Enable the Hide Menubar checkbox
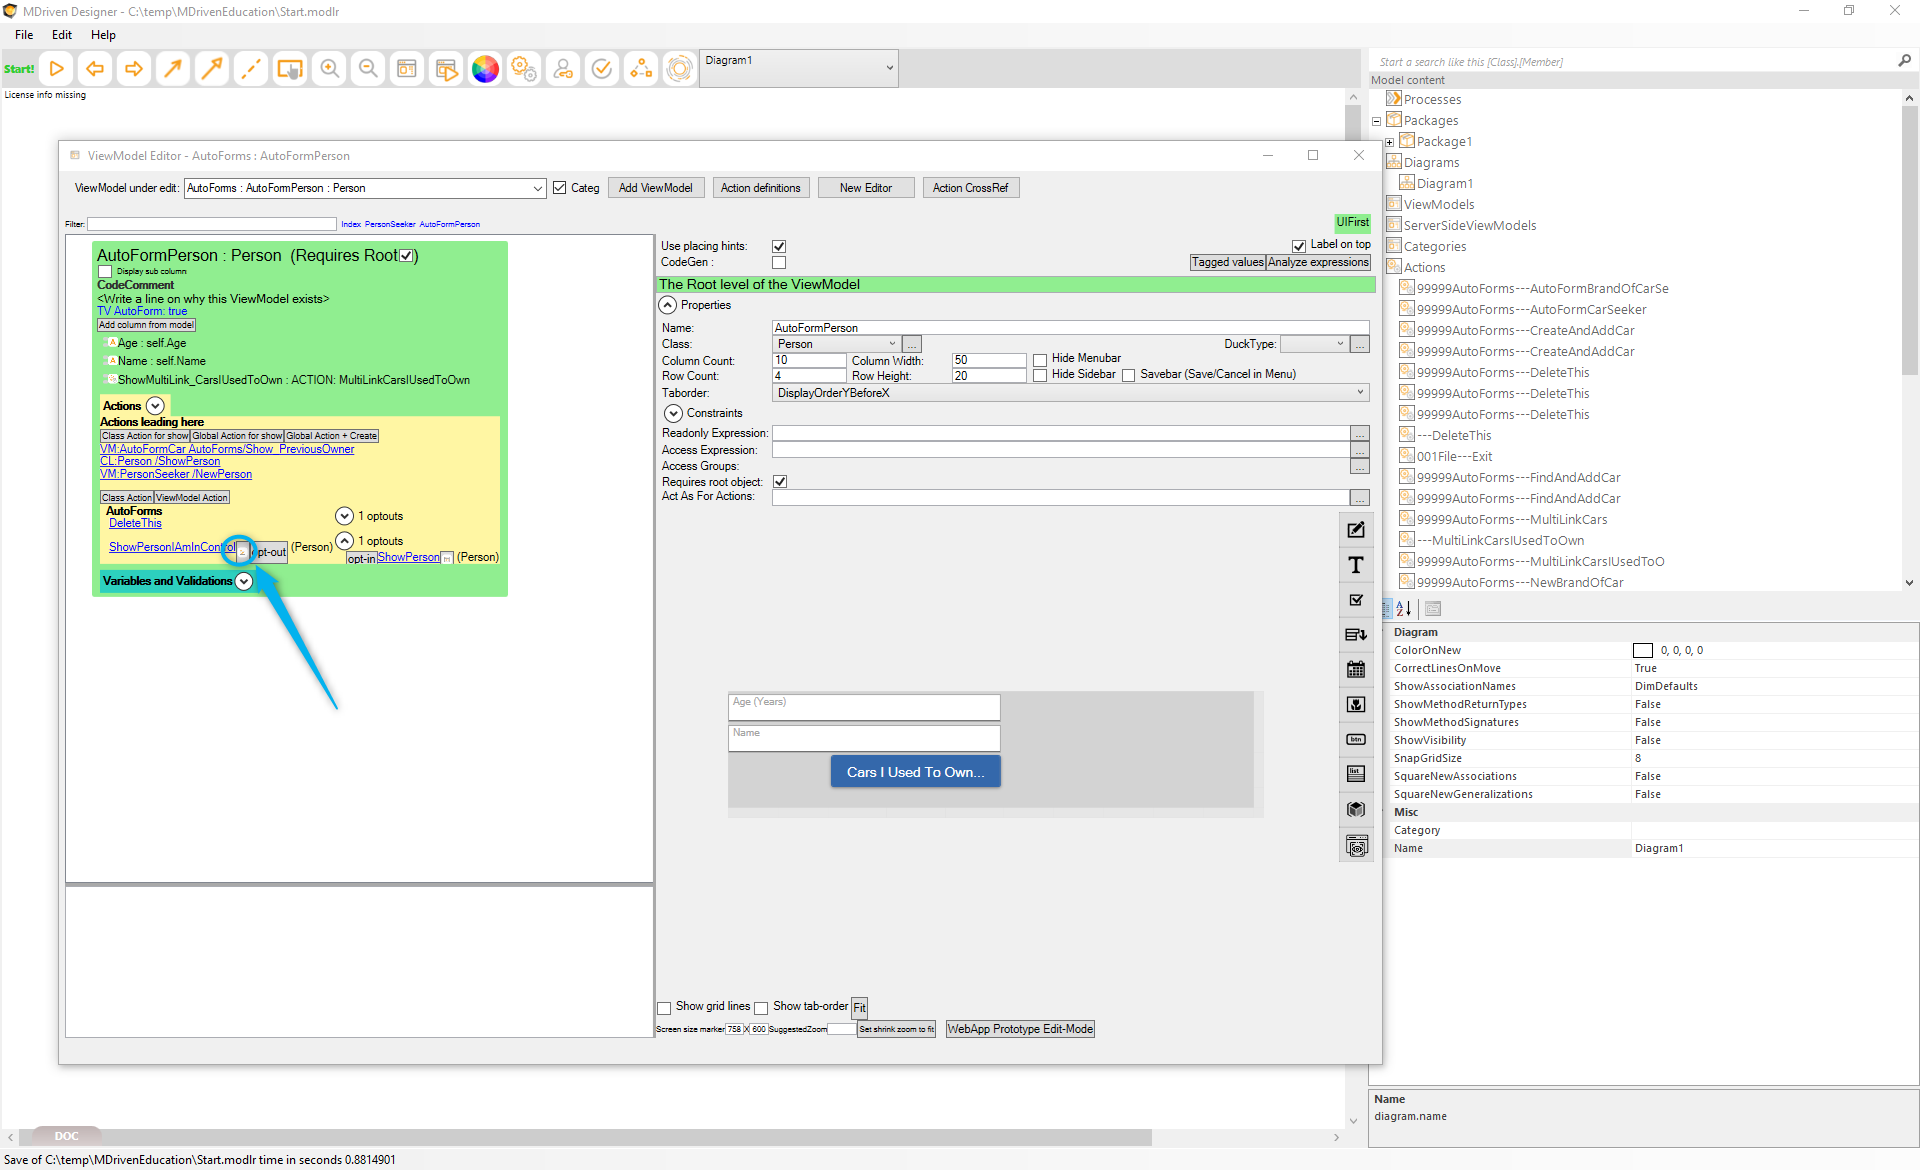Viewport: 1920px width, 1170px height. [1040, 359]
